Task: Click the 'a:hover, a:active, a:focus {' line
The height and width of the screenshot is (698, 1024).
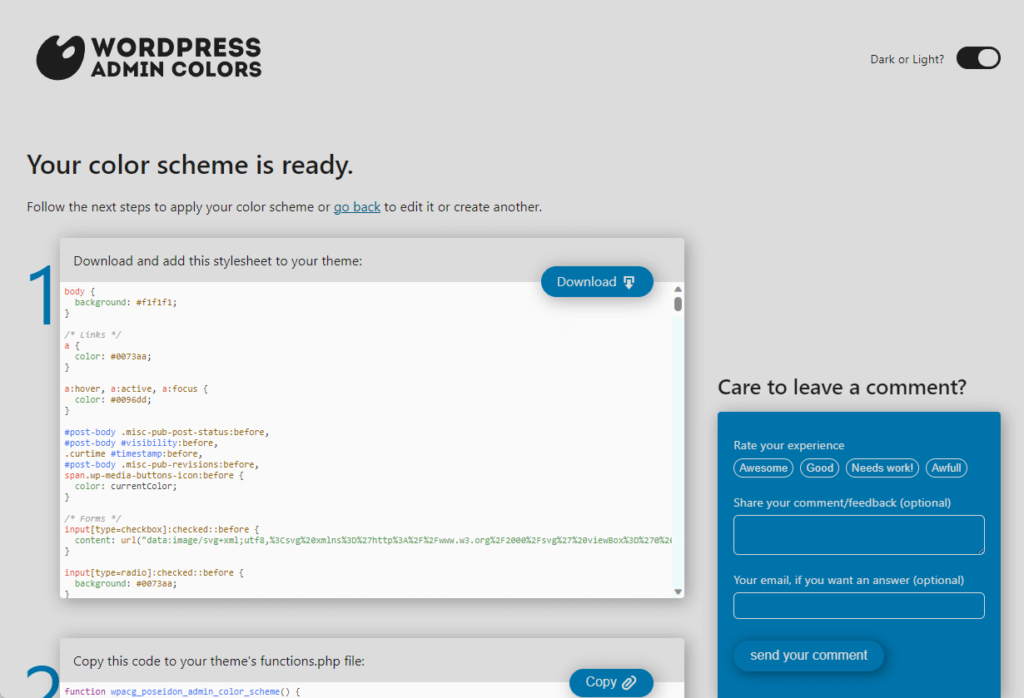Action: pyautogui.click(x=136, y=389)
